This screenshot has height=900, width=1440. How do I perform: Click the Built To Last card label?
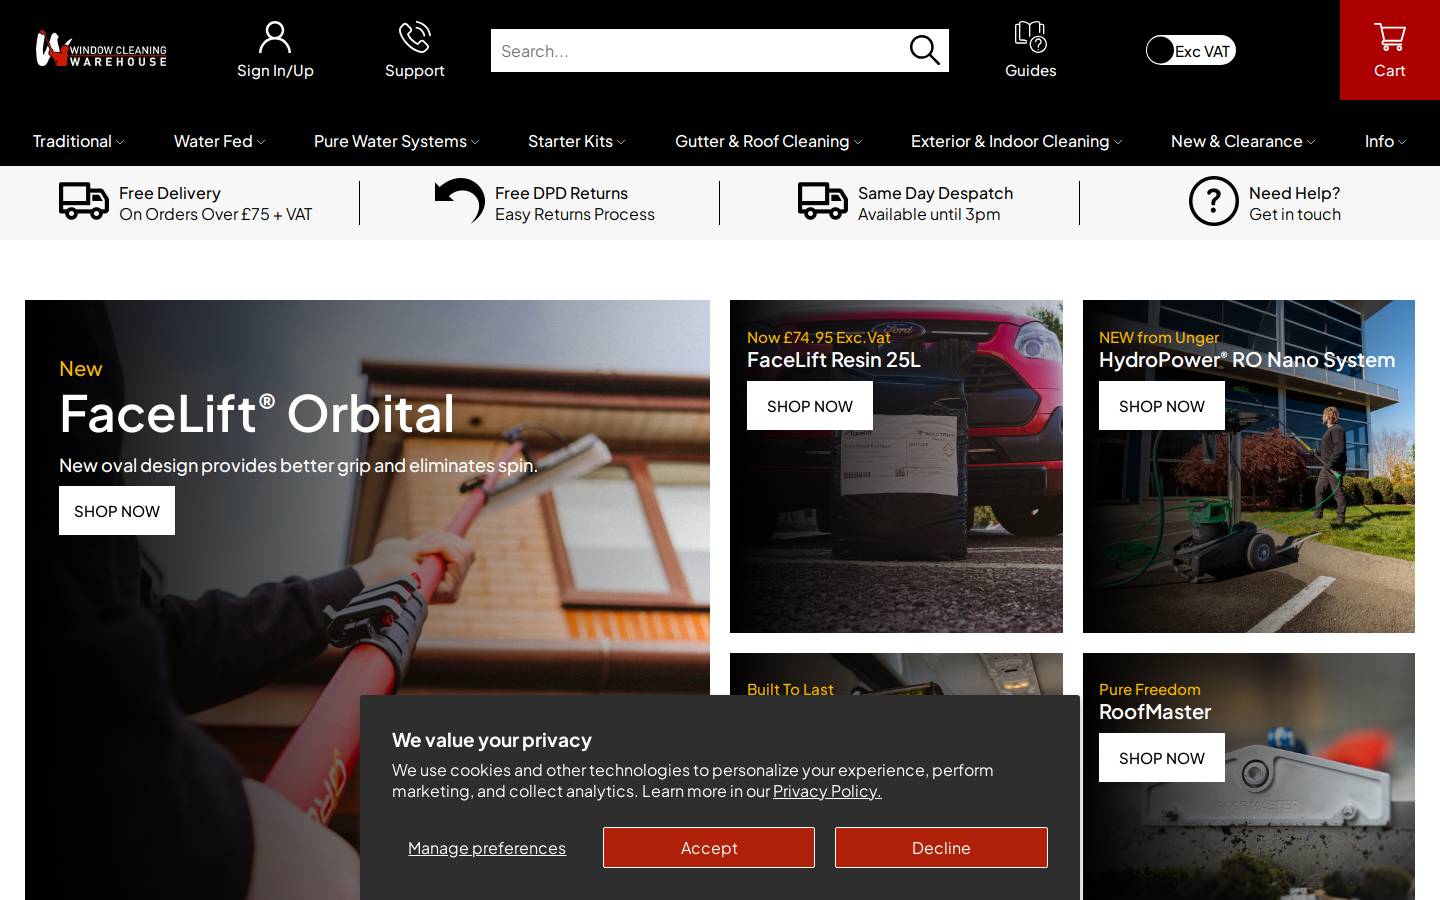(790, 689)
